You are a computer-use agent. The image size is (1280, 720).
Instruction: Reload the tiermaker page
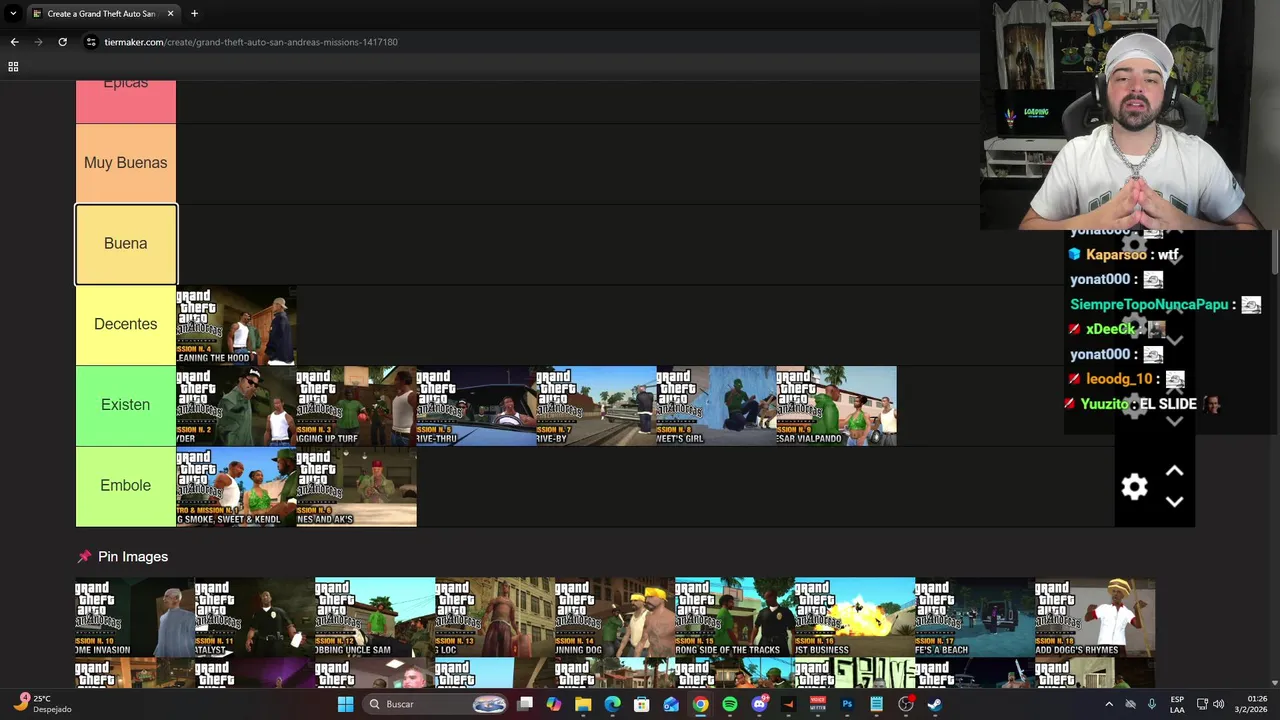[62, 42]
